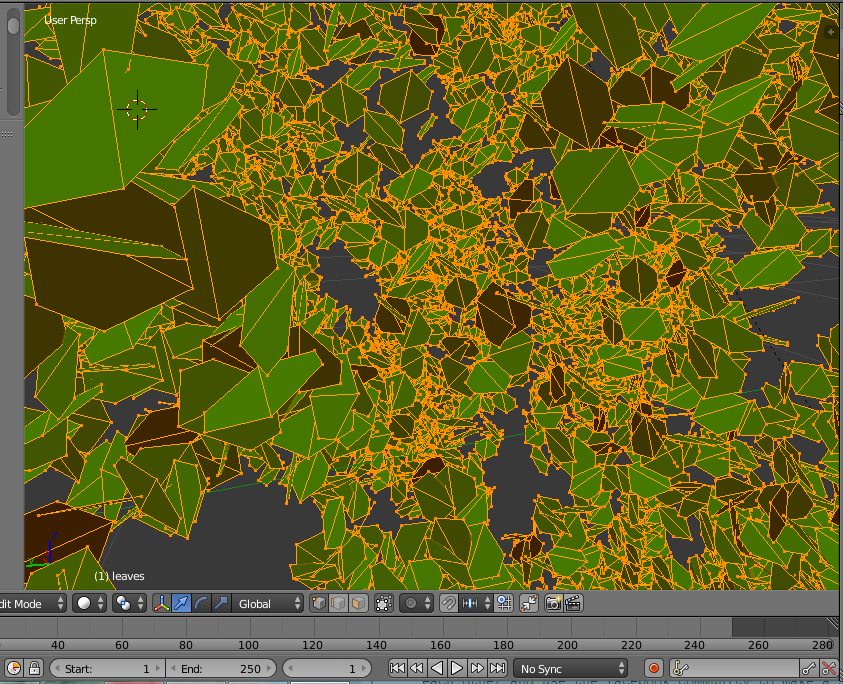Select the rotate manipulator arc icon

[x=201, y=603]
